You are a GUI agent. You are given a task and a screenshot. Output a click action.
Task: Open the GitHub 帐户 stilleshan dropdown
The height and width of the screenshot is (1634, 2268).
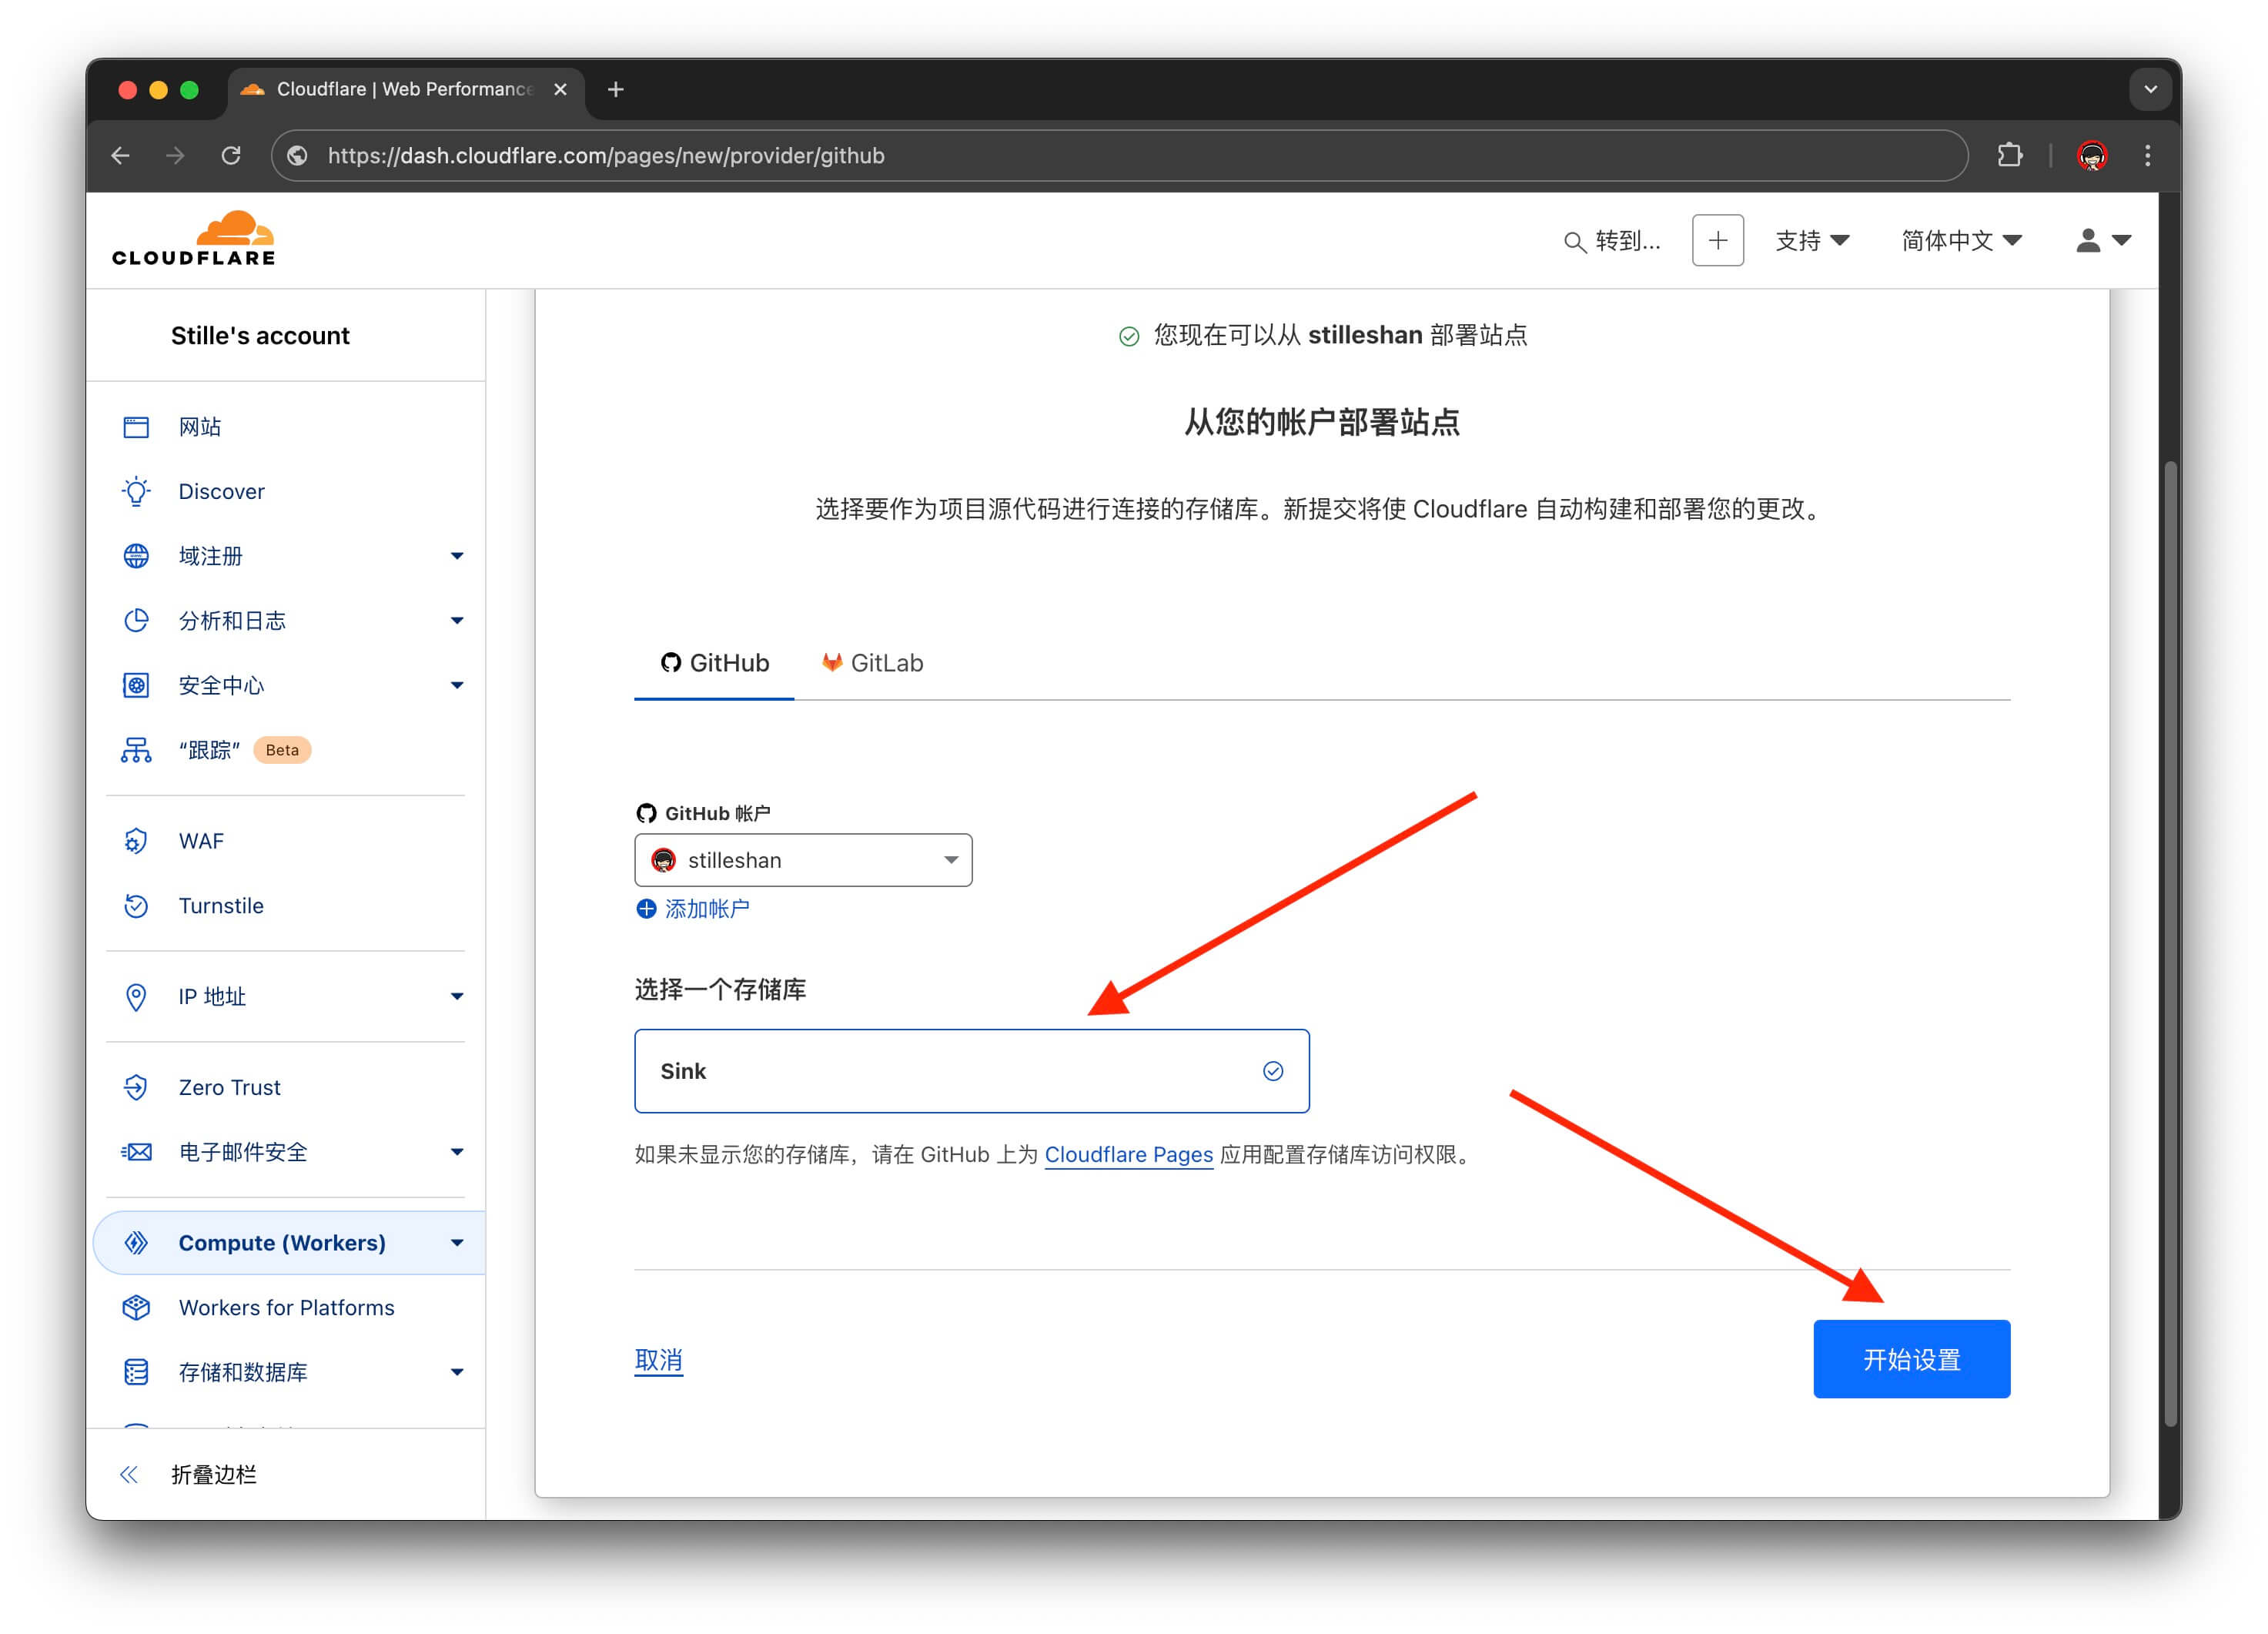point(803,860)
